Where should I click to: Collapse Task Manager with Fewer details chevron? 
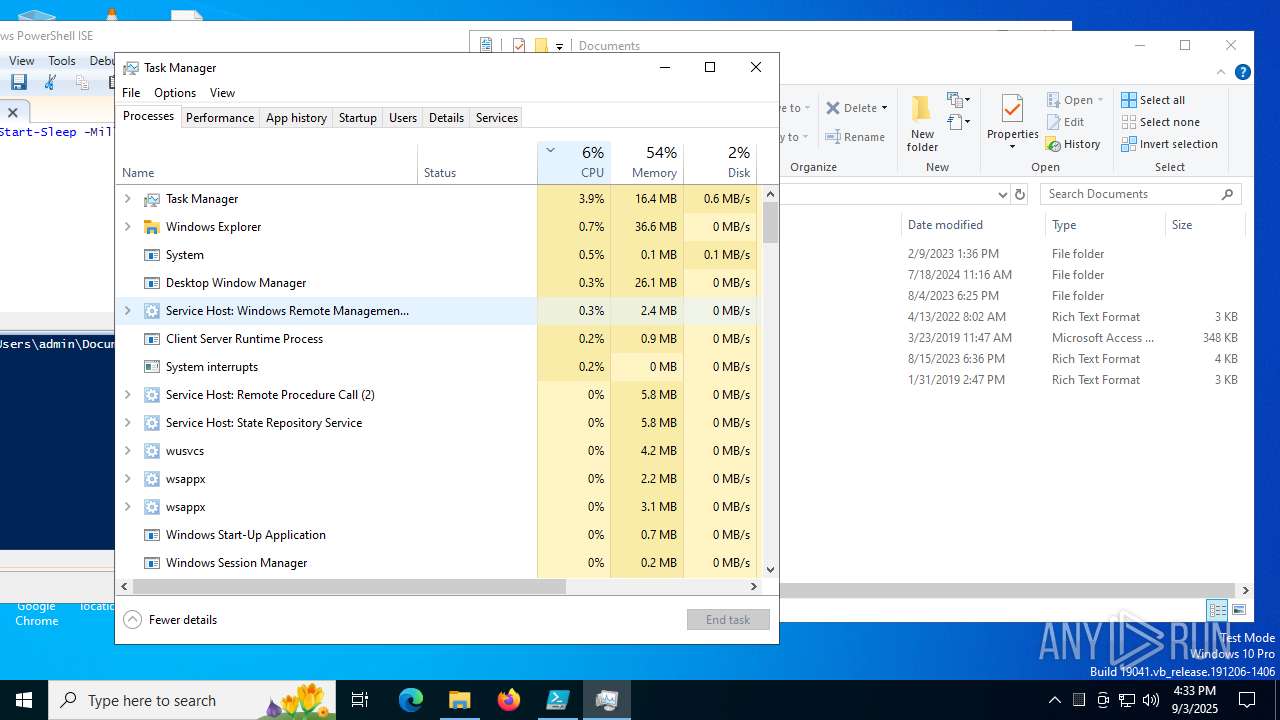click(x=132, y=620)
